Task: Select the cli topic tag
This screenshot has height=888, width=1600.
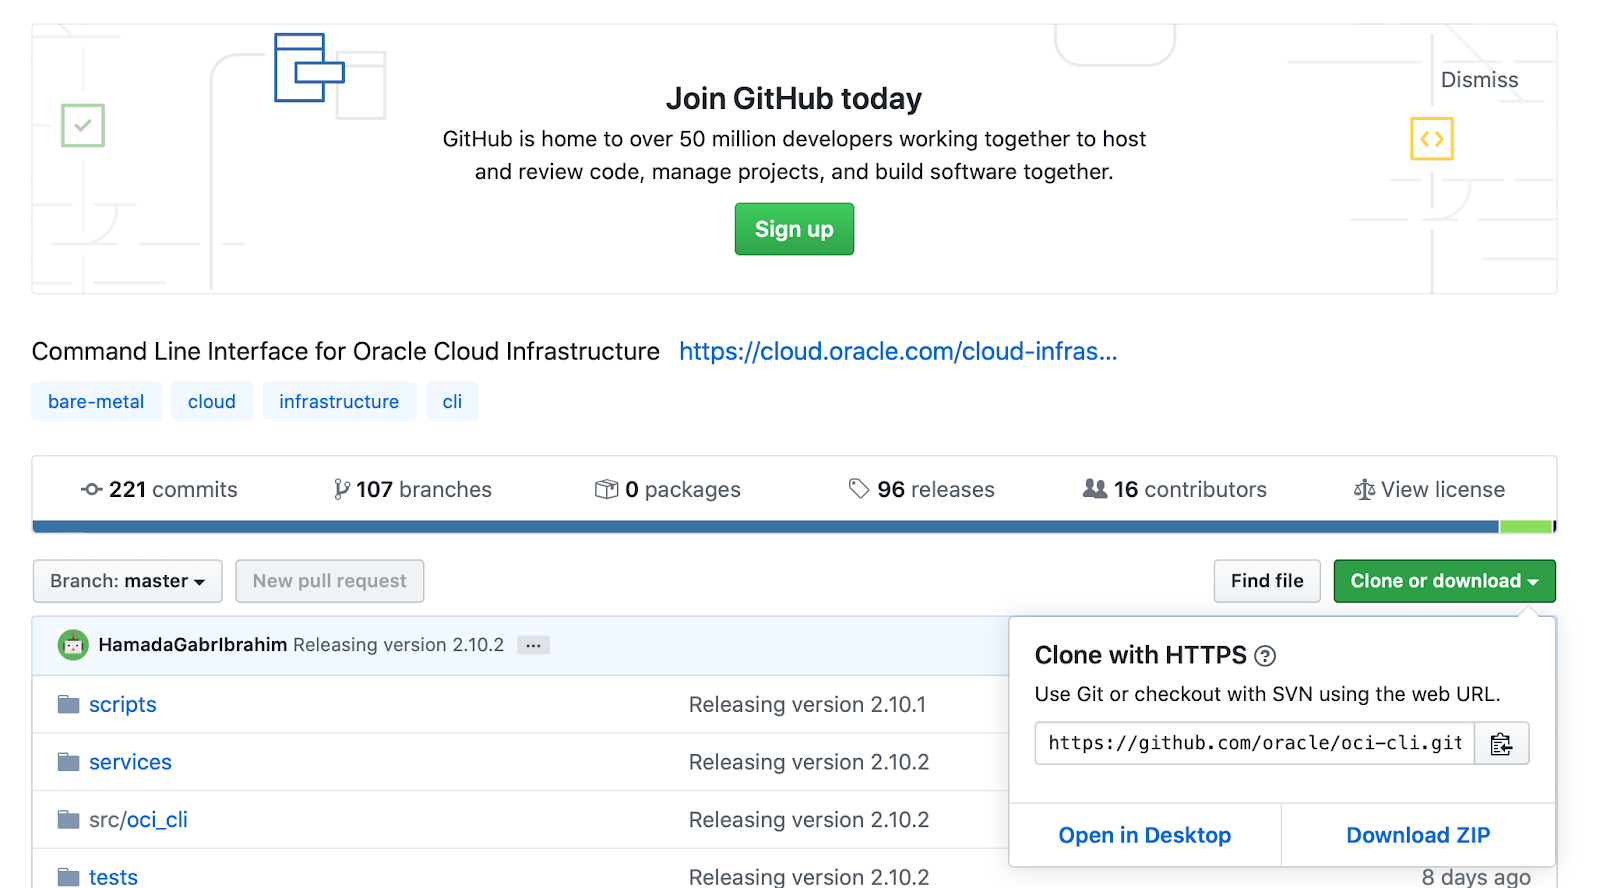Action: (452, 401)
